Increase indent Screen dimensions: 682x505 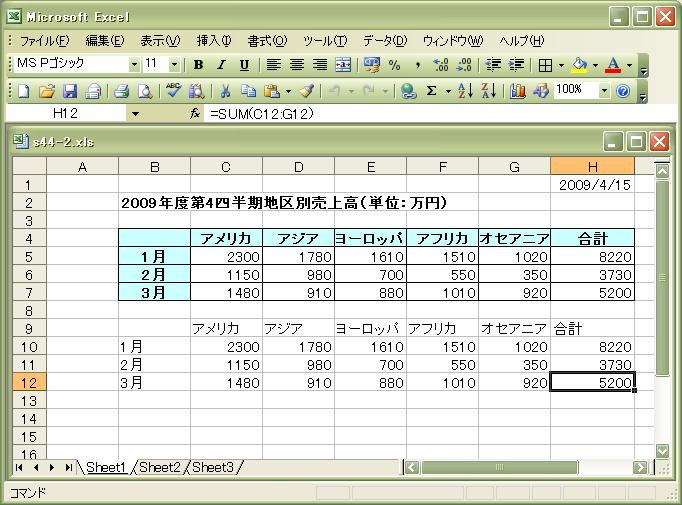(516, 65)
